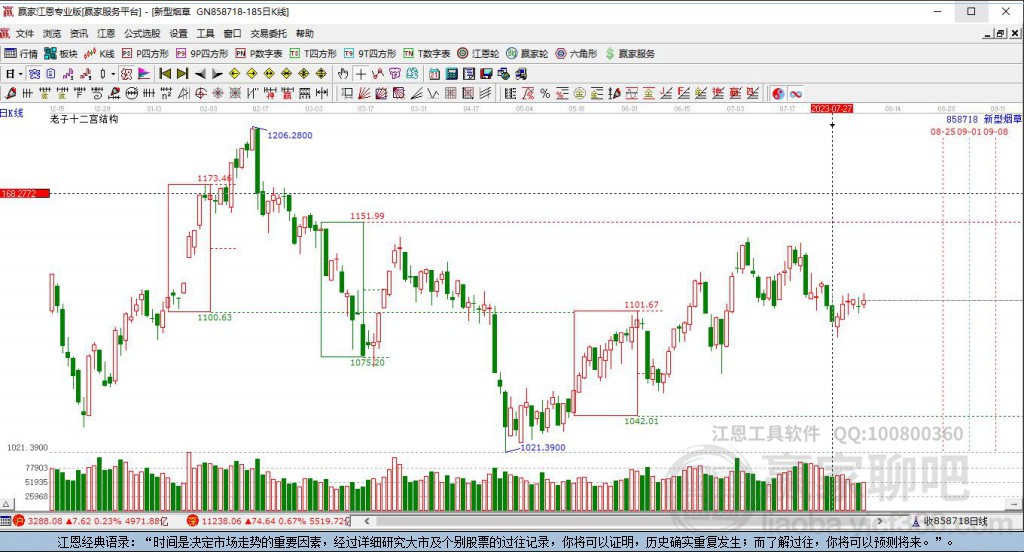The width and height of the screenshot is (1024, 552).
Task: Open the 板块 sector view
Action: pos(61,54)
